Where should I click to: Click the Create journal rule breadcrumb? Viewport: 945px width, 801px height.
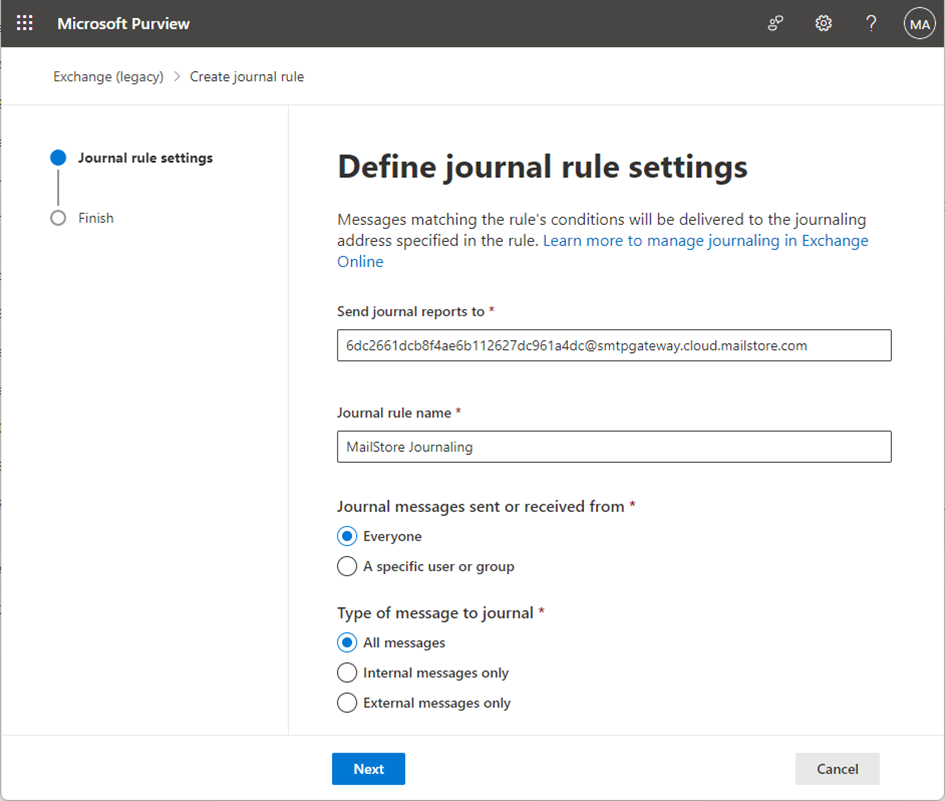tap(247, 77)
